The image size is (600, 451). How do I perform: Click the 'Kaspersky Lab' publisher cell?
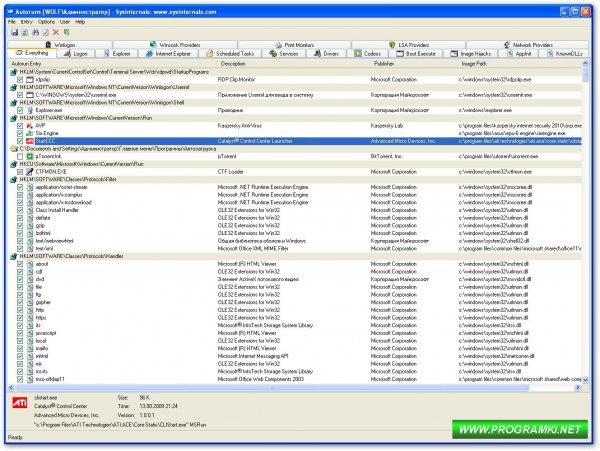click(386, 125)
